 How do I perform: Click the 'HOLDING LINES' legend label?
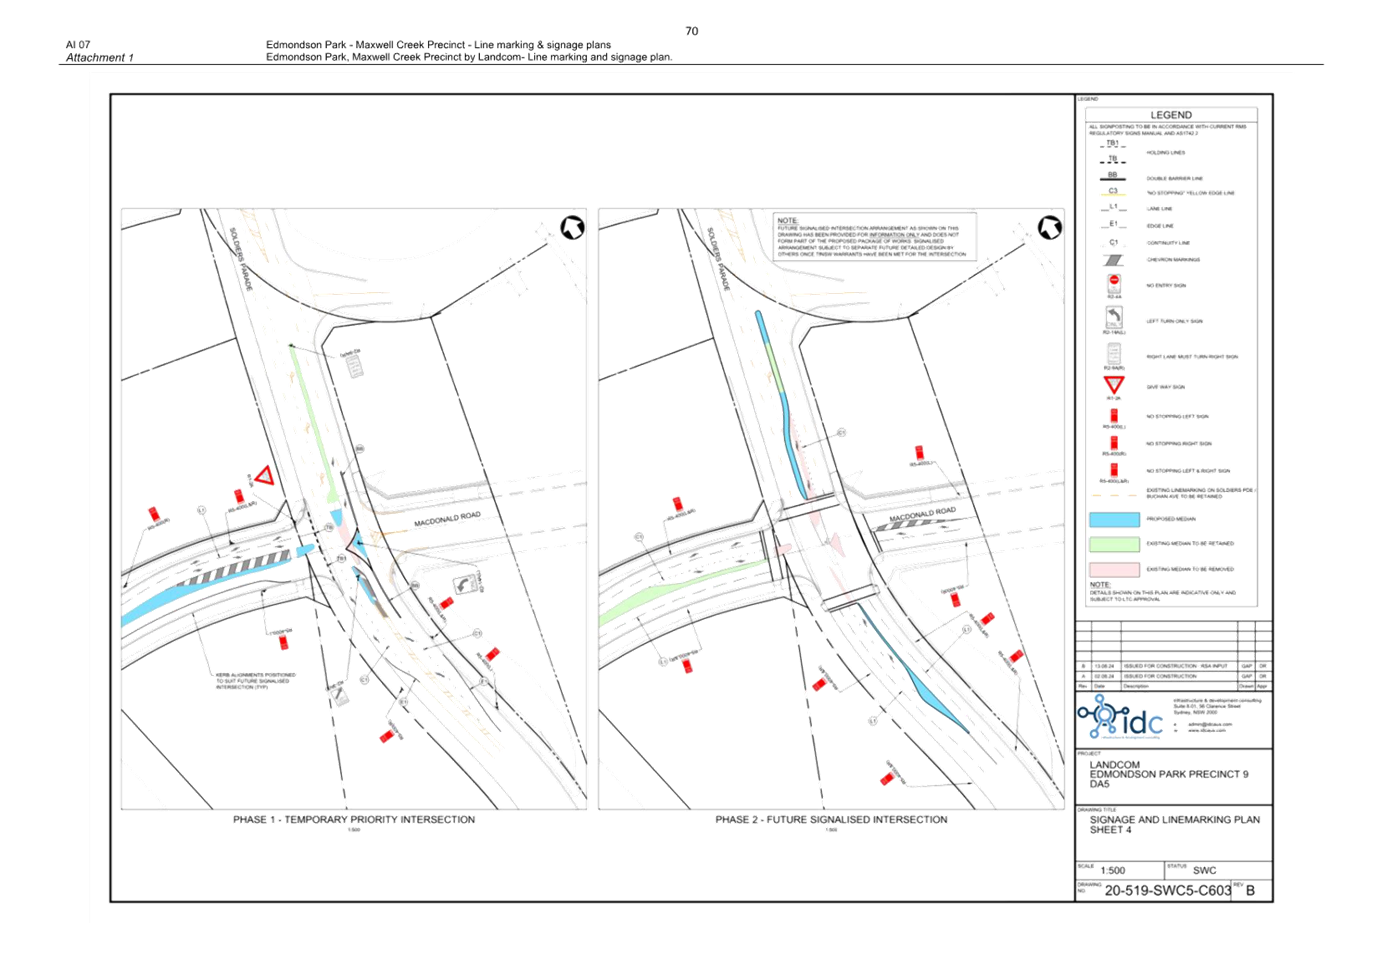1165,153
